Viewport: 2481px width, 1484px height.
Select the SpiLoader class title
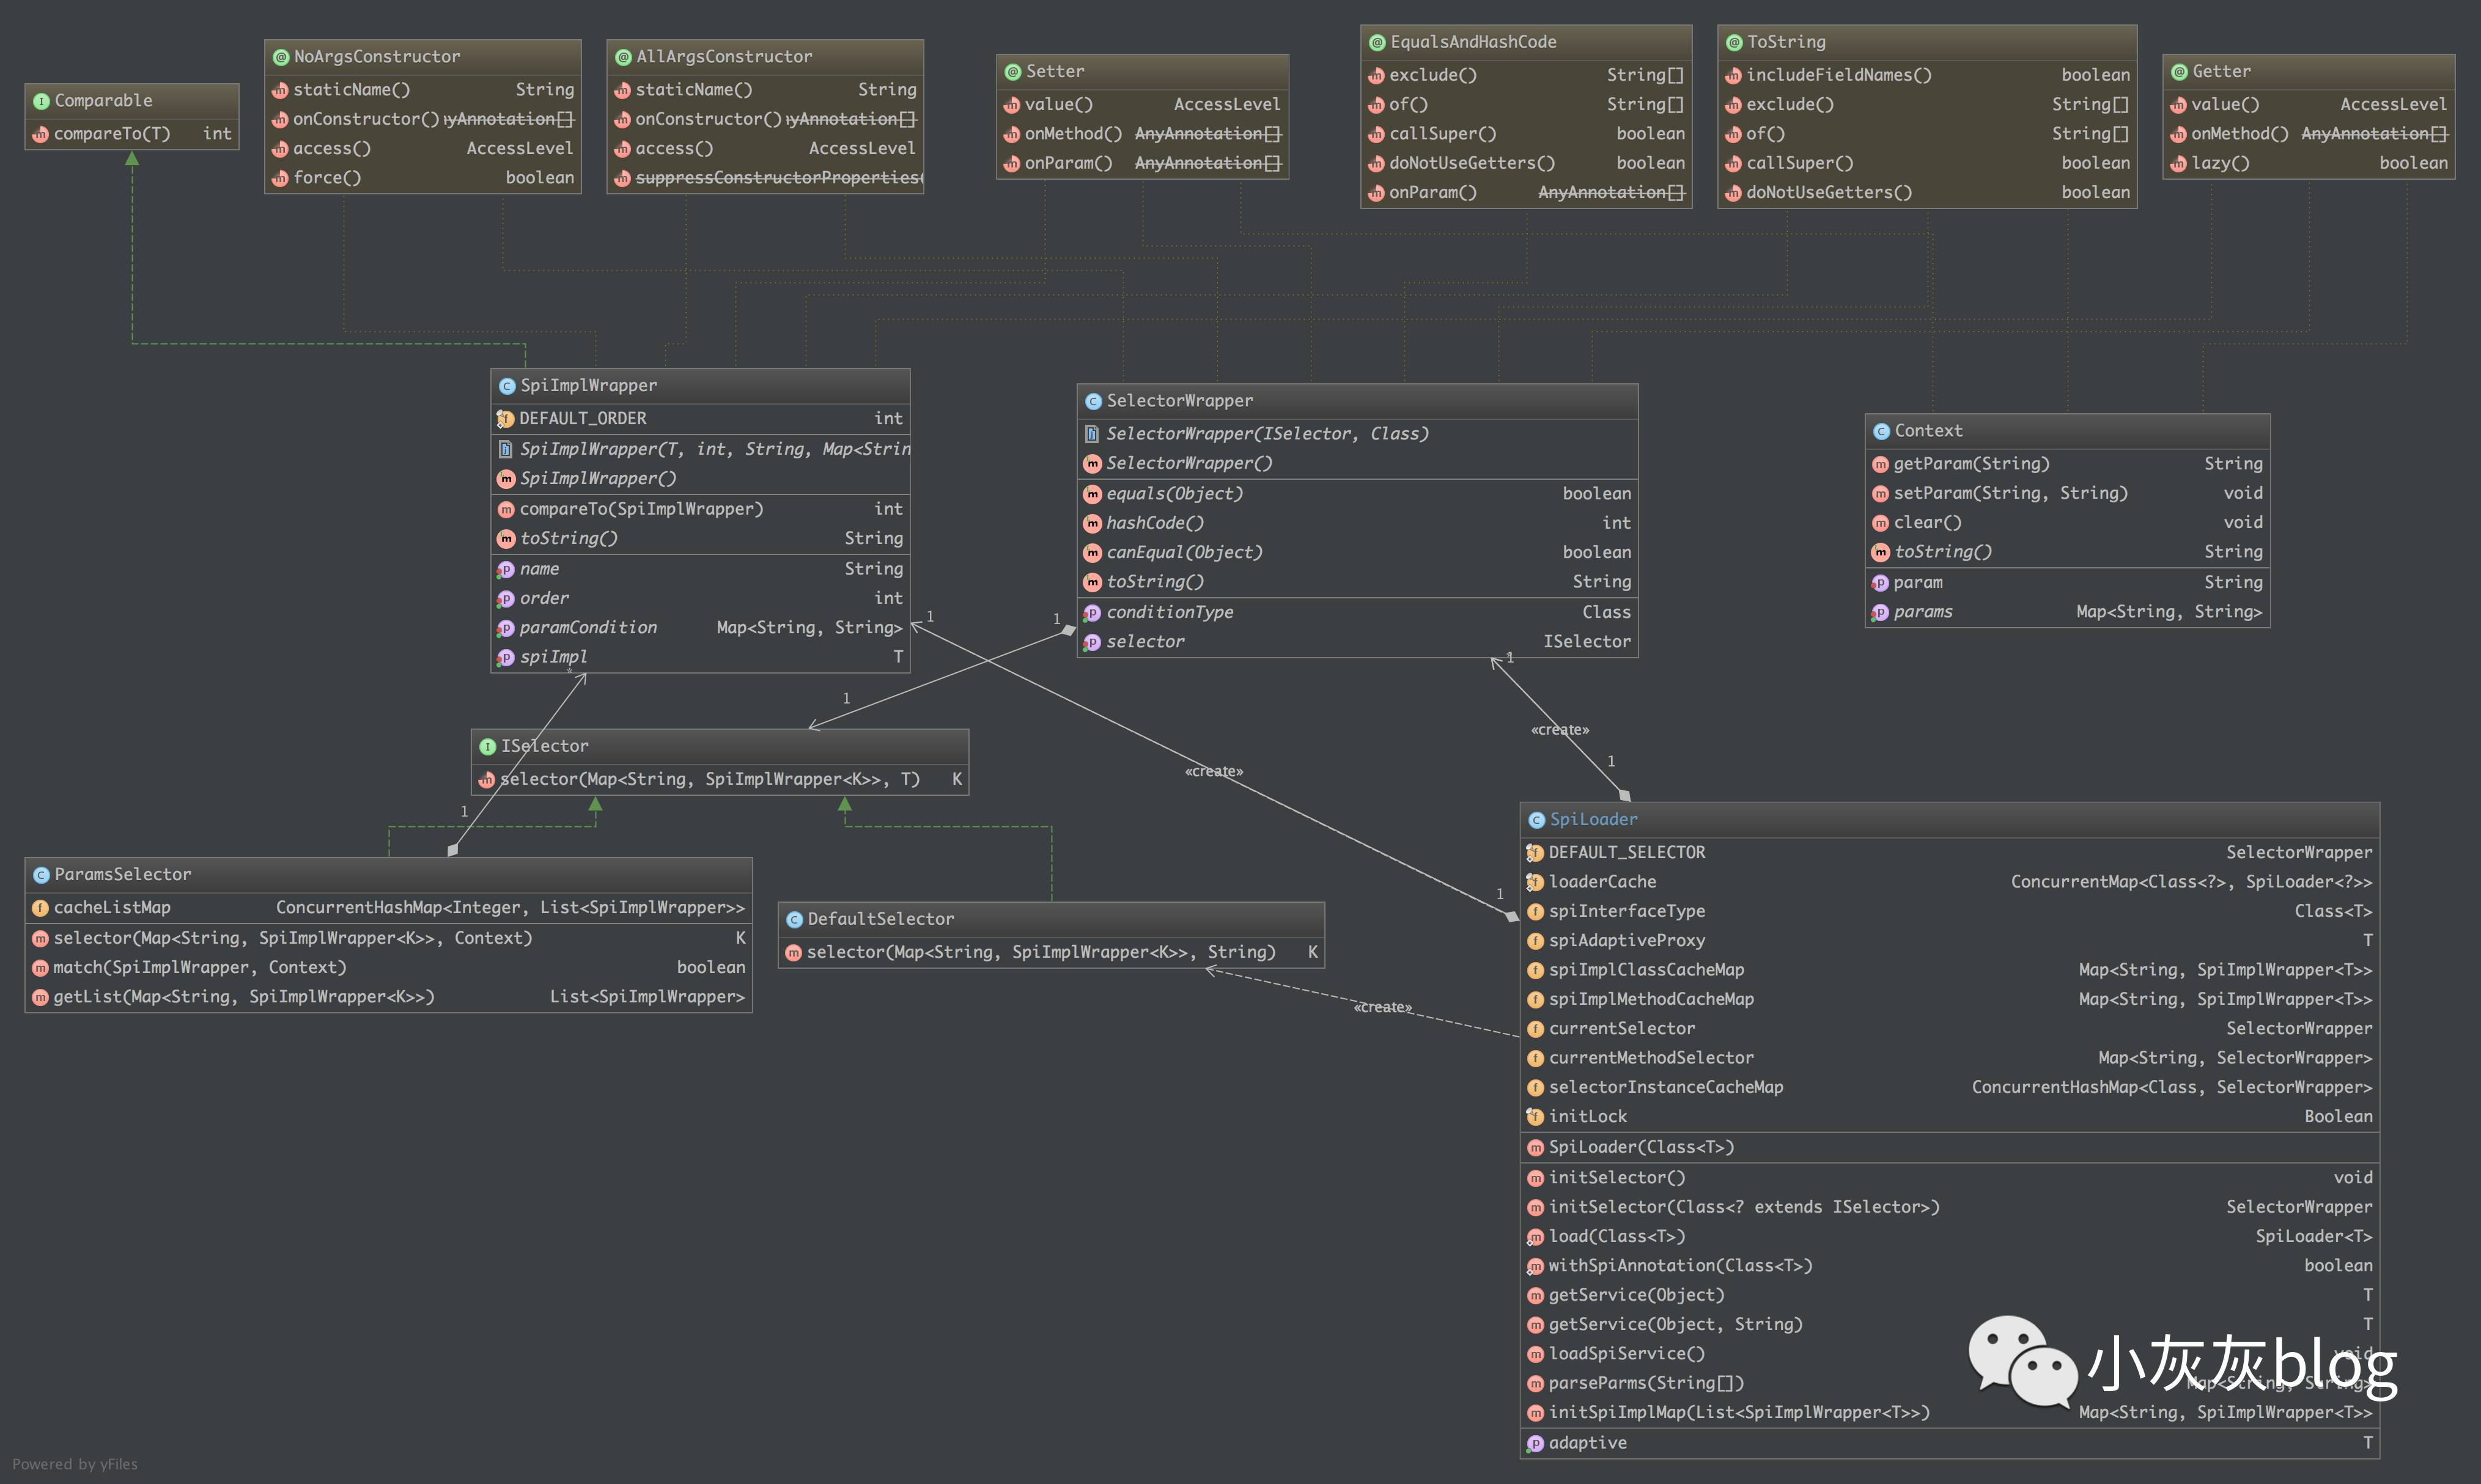1593,819
